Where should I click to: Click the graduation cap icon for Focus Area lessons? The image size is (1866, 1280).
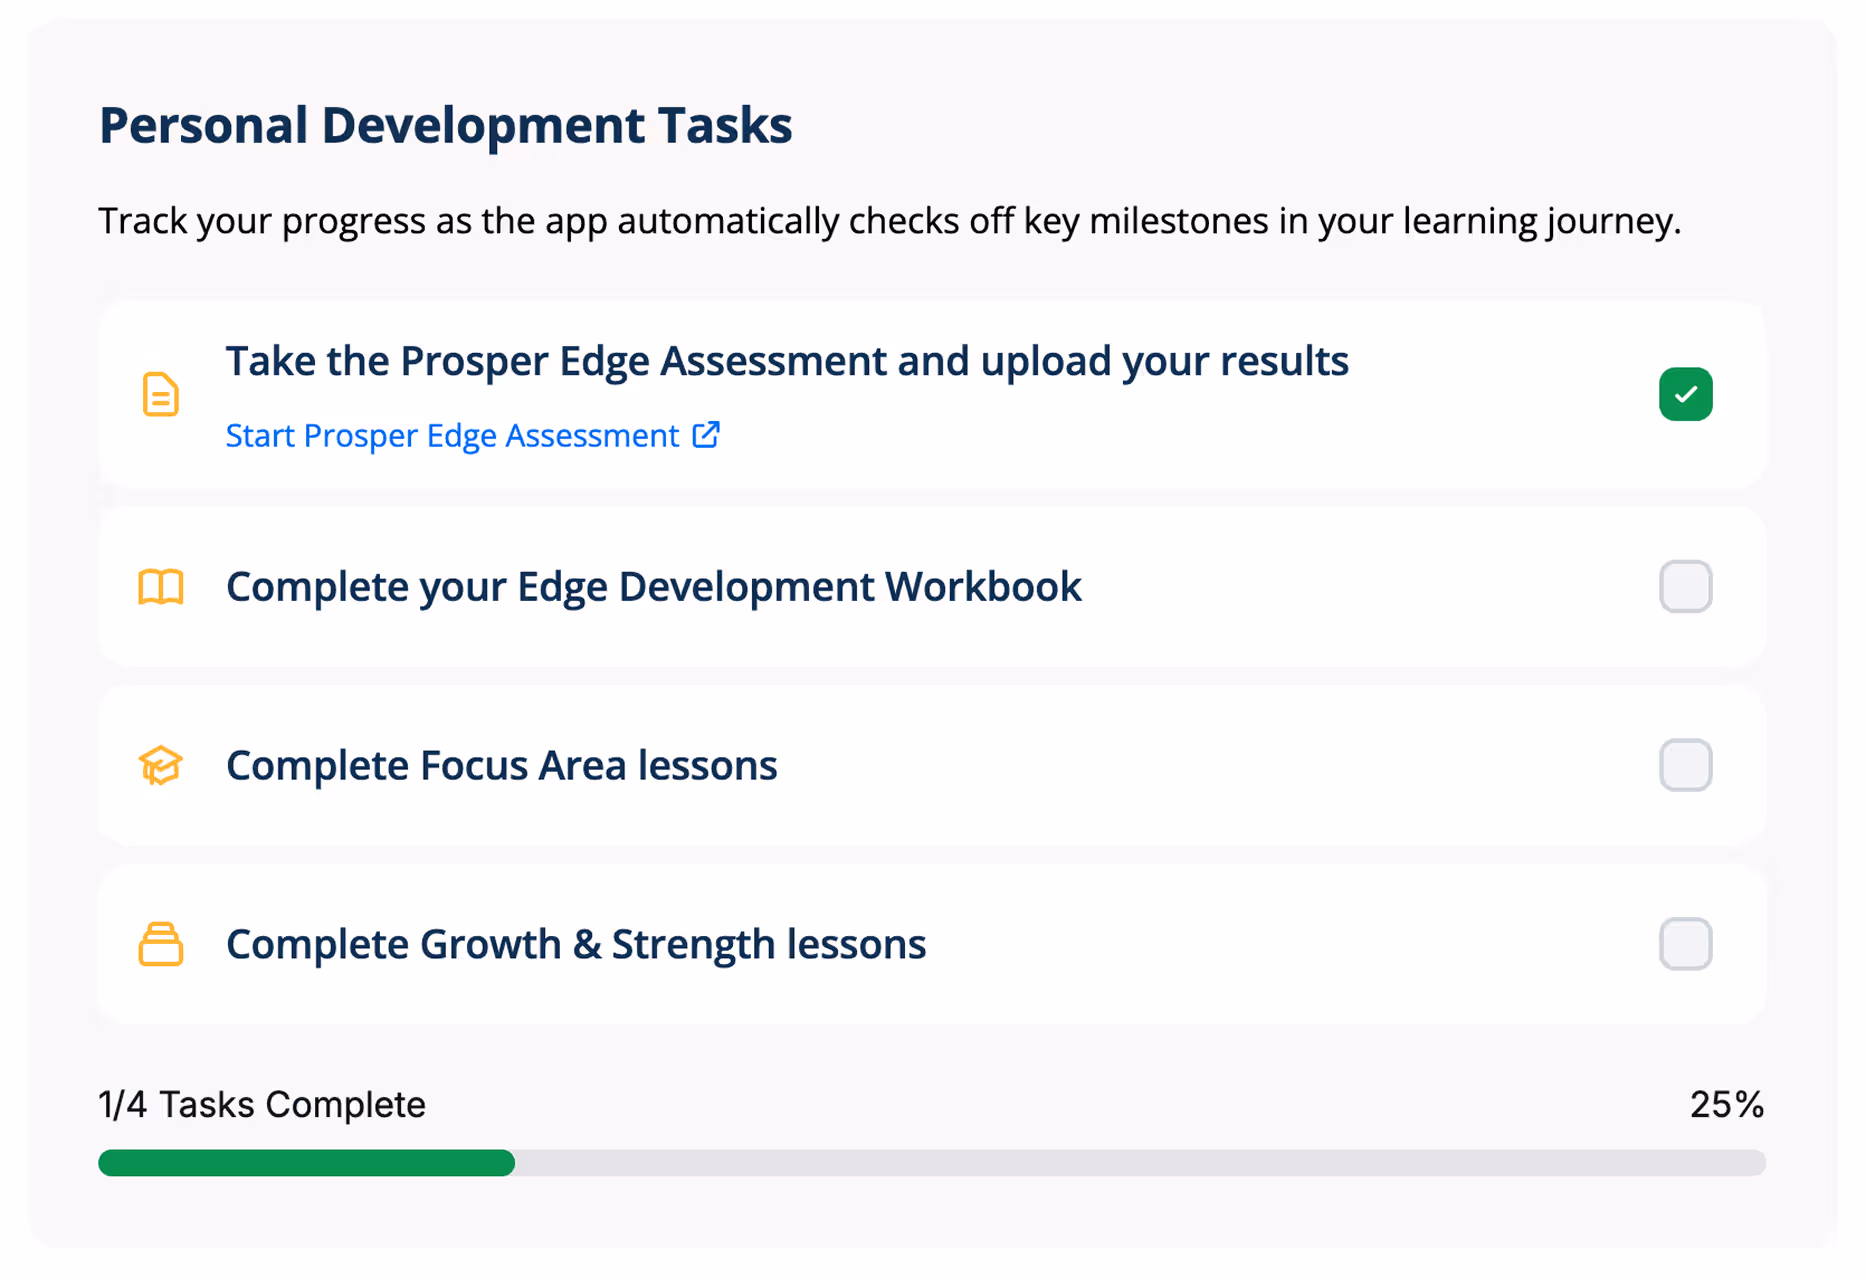coord(161,765)
